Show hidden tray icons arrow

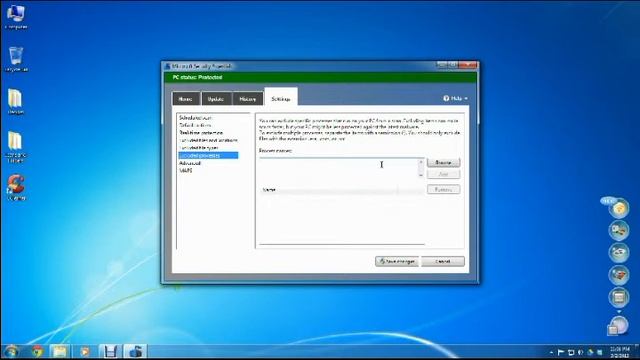pyautogui.click(x=551, y=352)
